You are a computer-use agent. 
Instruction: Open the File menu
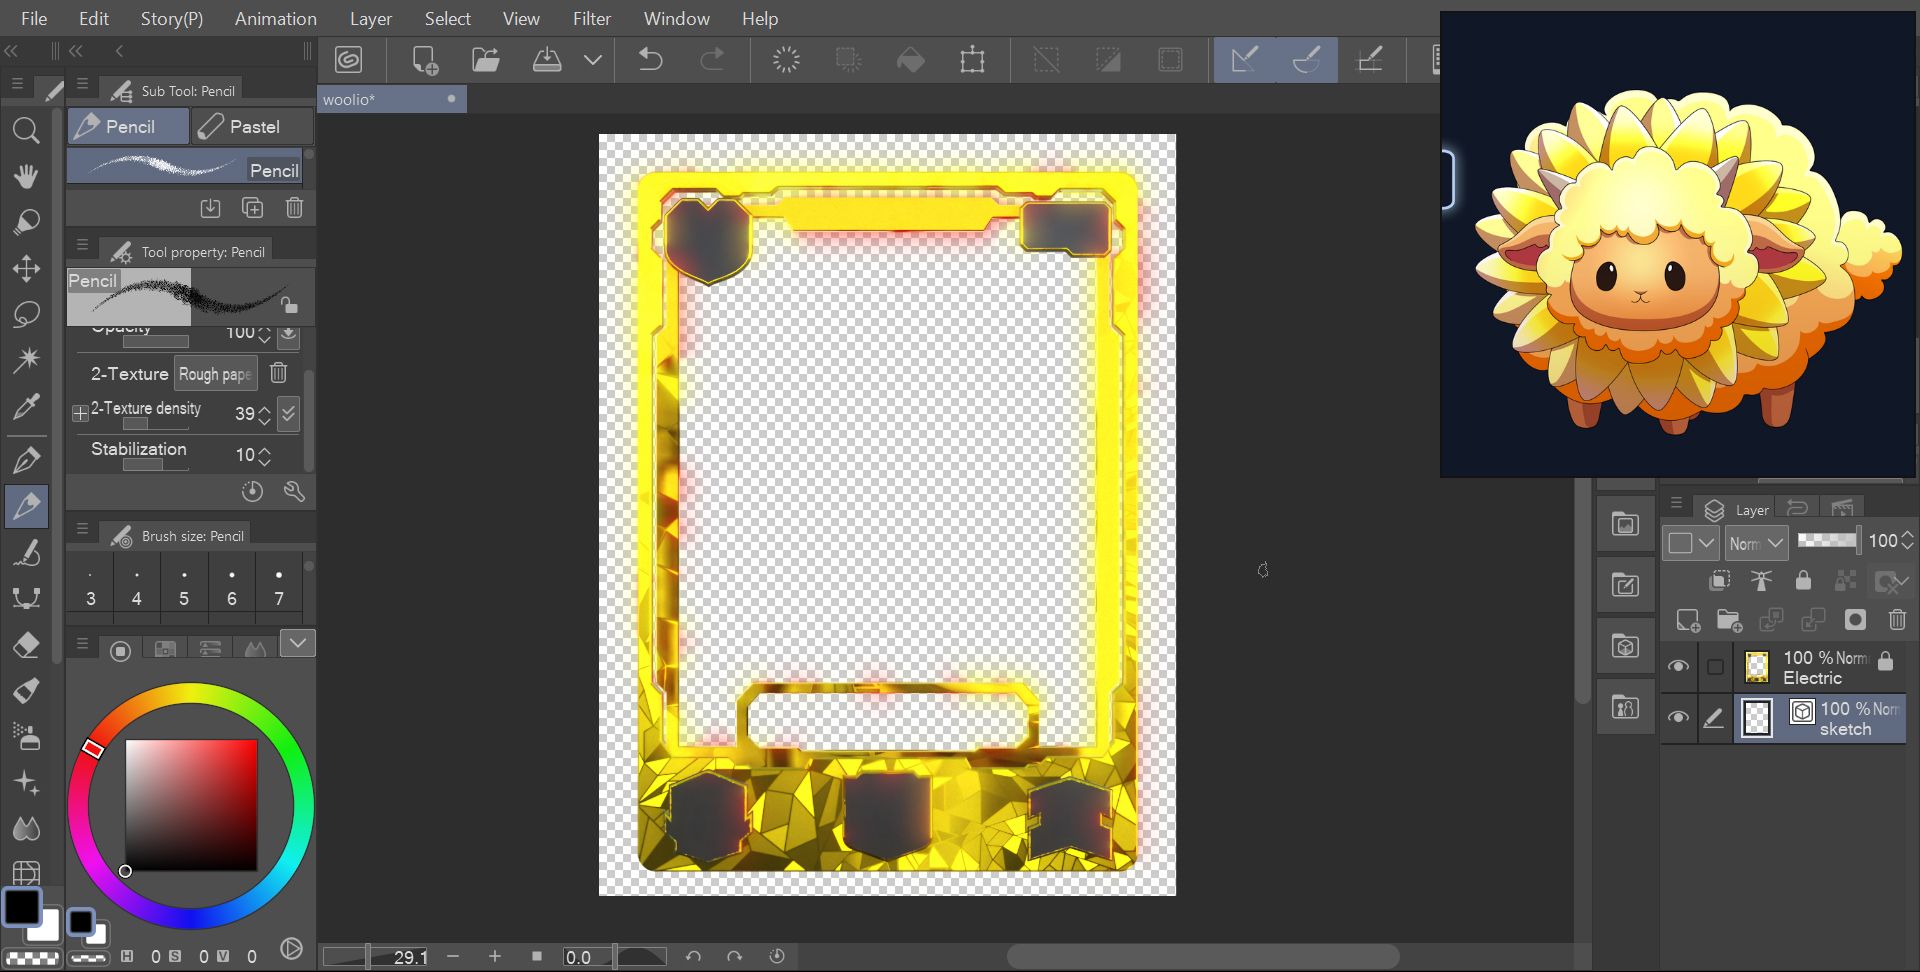[34, 18]
